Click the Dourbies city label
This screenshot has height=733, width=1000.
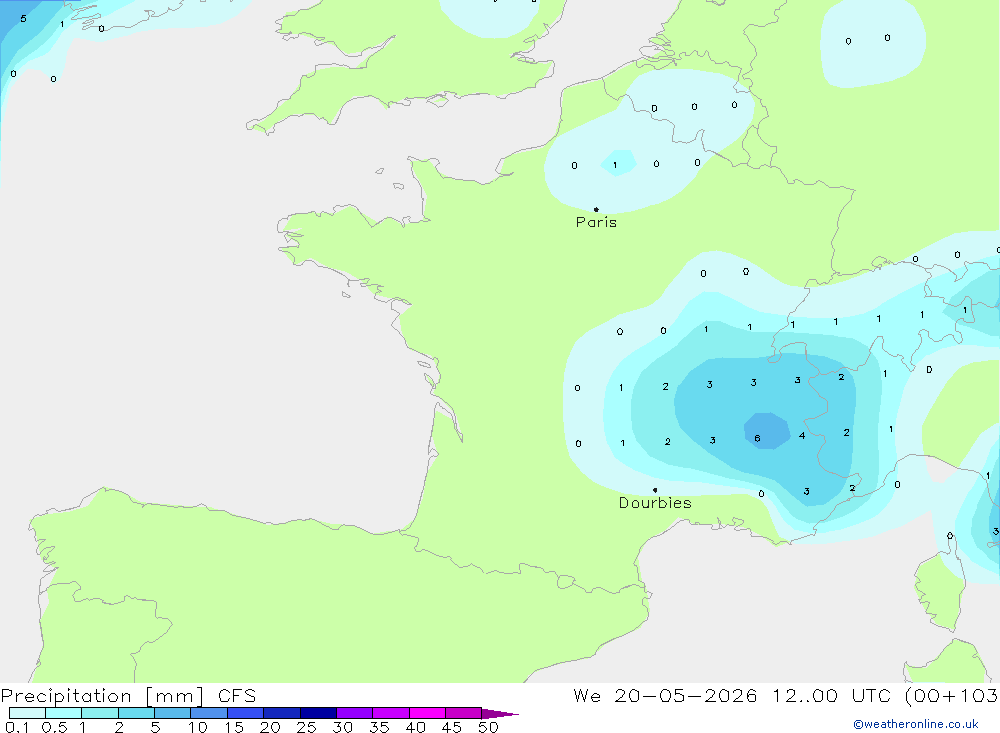coord(655,503)
